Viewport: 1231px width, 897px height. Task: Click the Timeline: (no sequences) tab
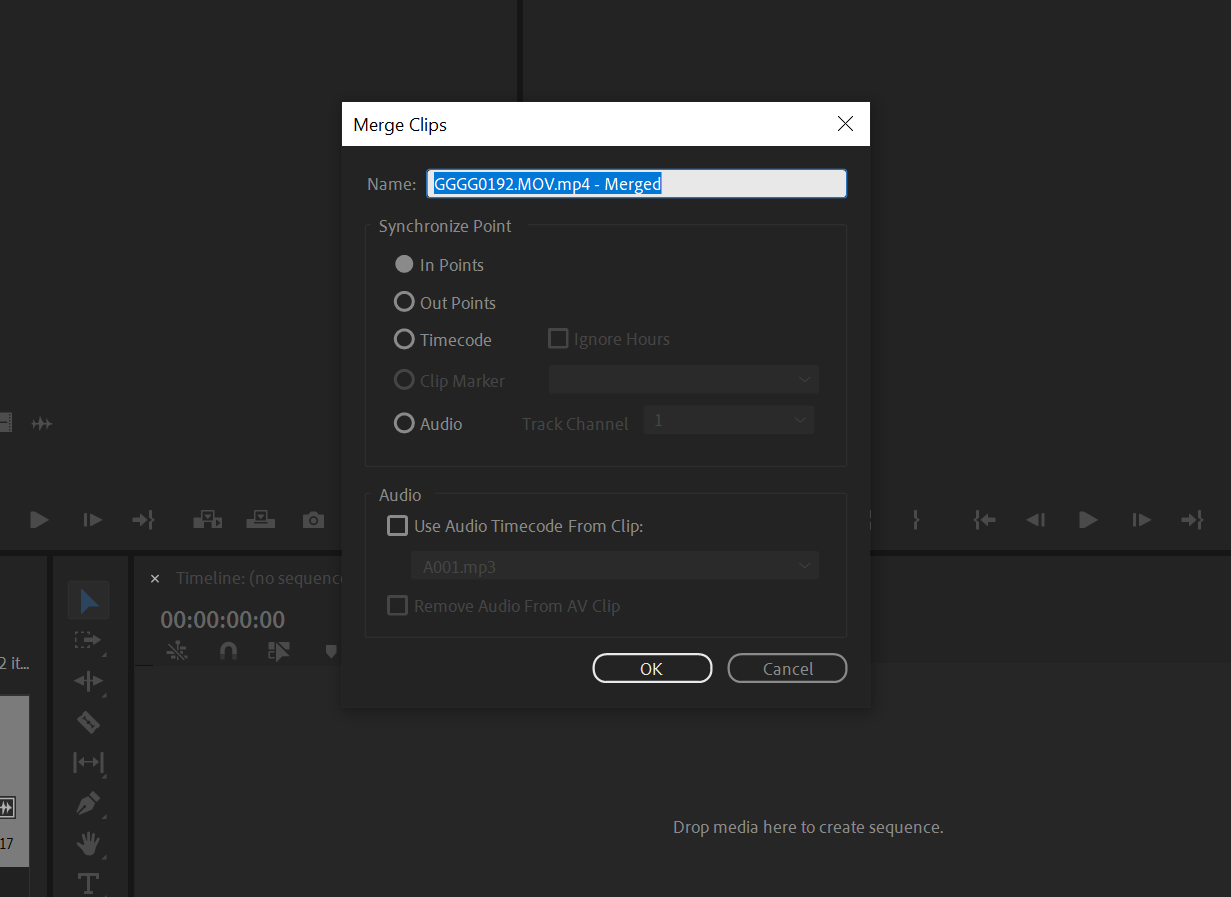(x=259, y=578)
